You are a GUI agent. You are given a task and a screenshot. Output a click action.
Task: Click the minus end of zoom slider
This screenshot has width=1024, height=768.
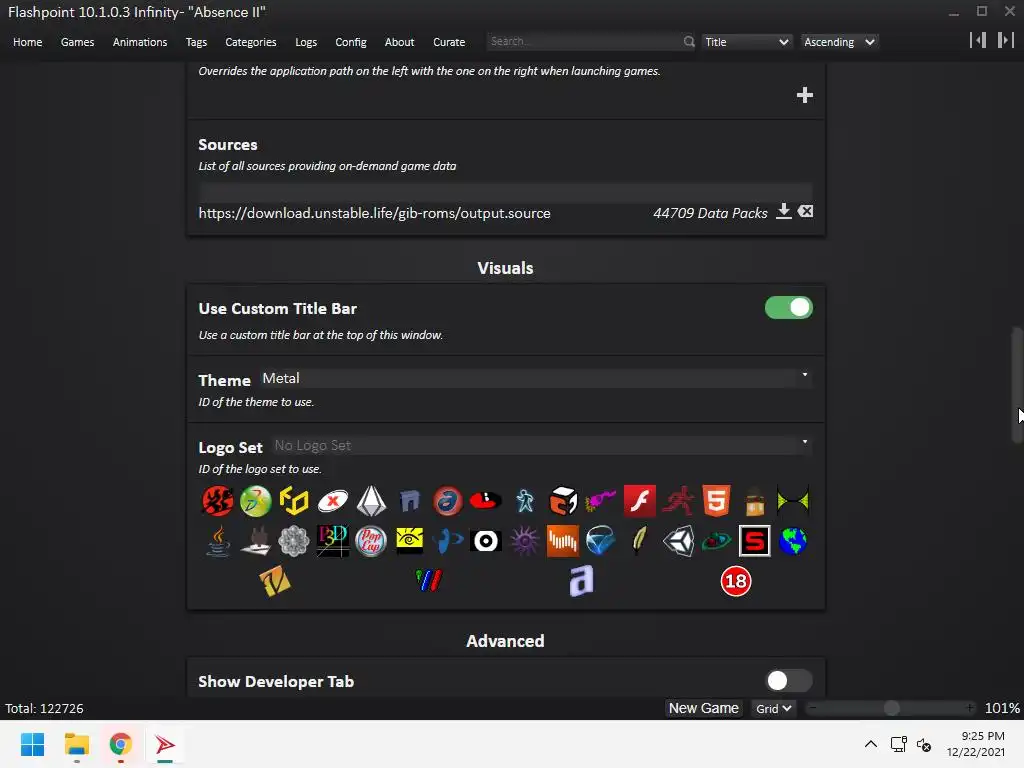[813, 708]
